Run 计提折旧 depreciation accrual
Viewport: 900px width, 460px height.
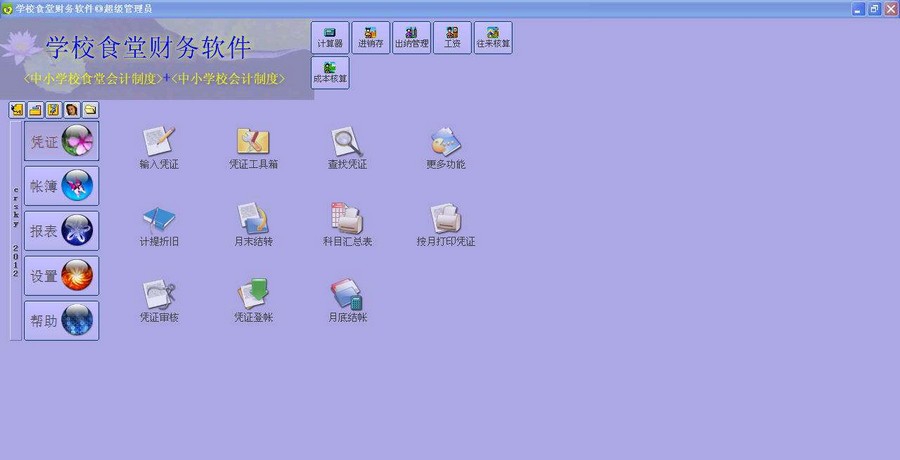(x=159, y=226)
